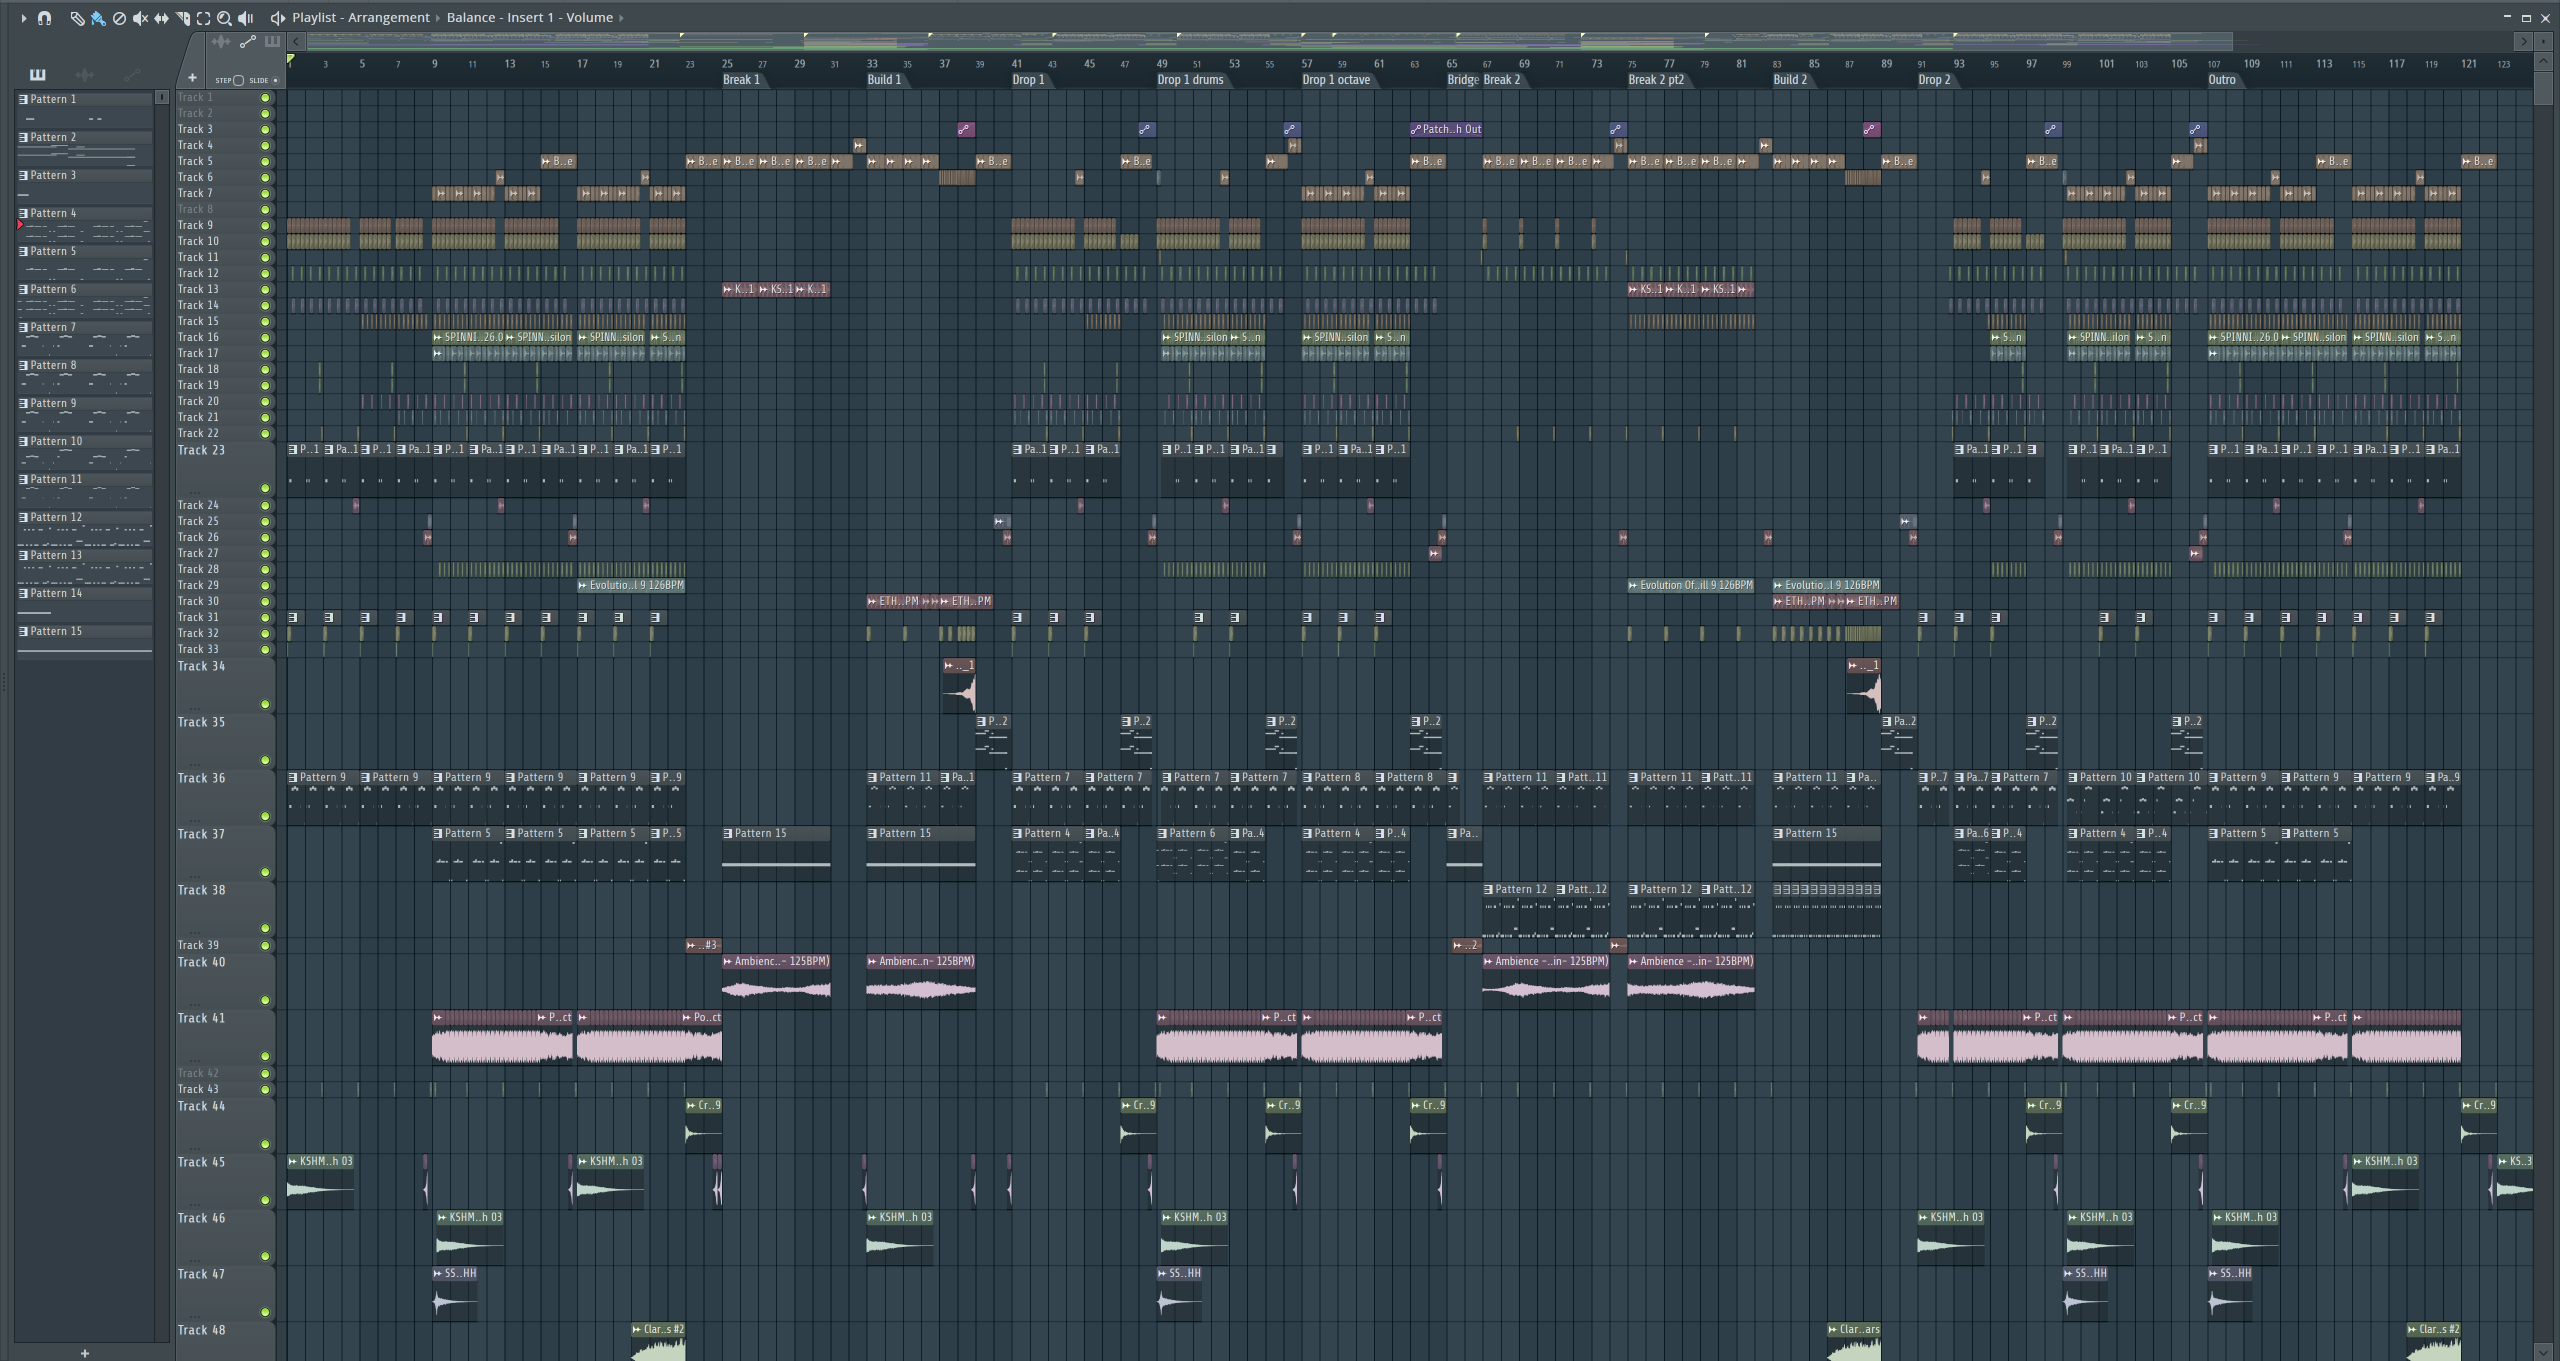Screen dimensions: 2560x1361
Task: Click the piano keys icon in playlist header
Action: point(272,42)
